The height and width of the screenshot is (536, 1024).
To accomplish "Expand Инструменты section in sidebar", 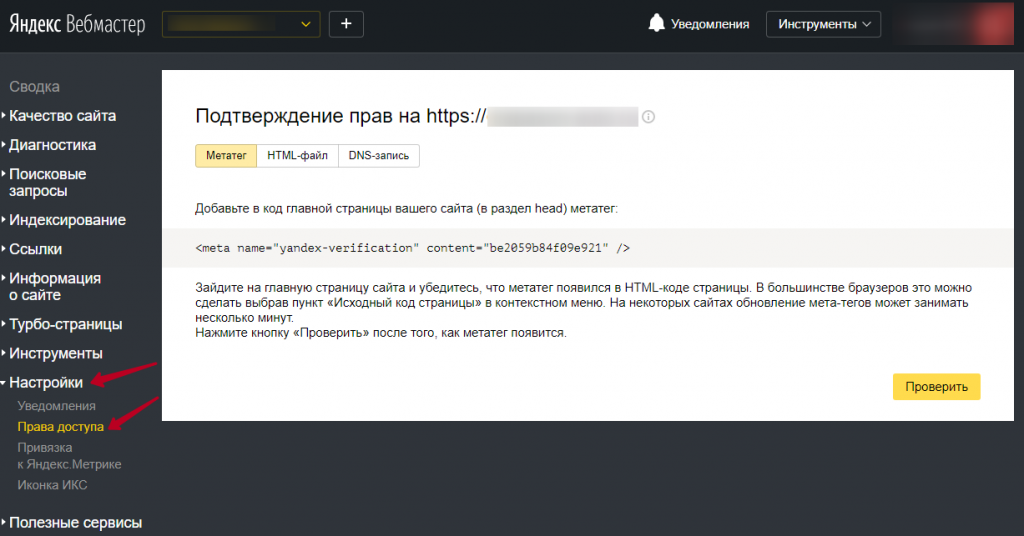I will [x=56, y=353].
